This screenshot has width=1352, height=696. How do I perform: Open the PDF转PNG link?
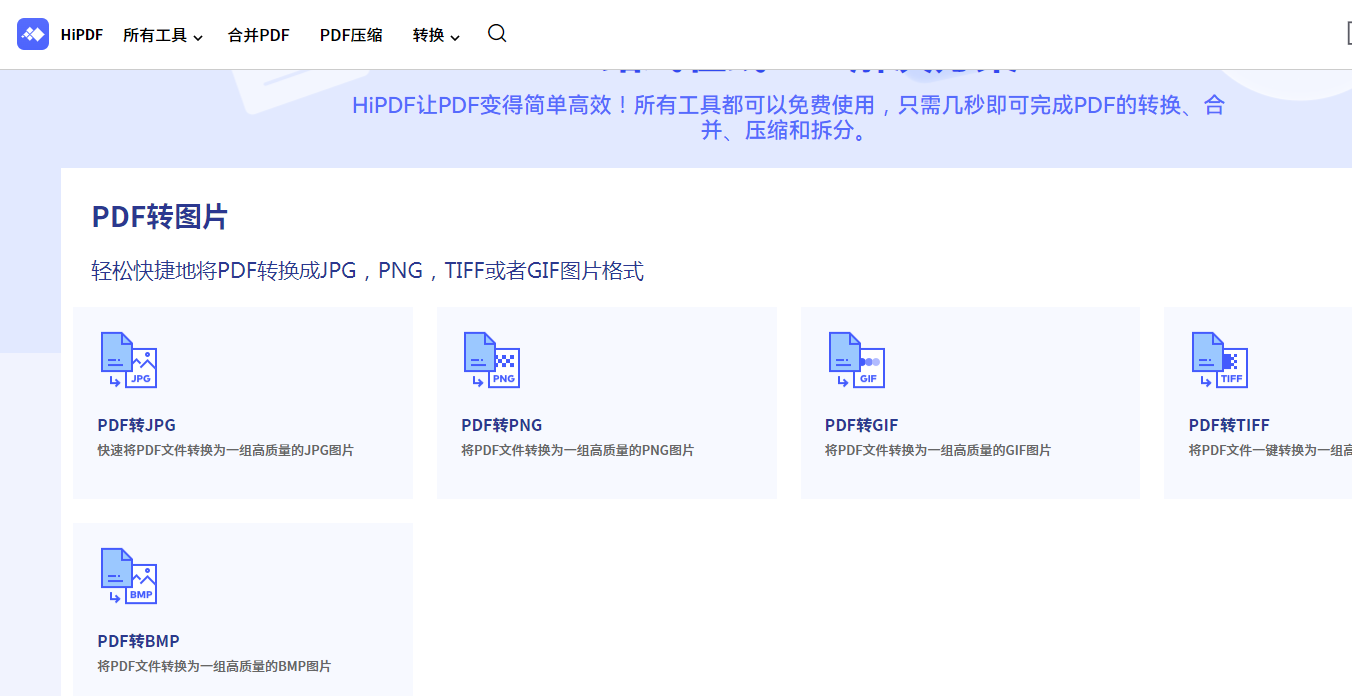click(502, 424)
